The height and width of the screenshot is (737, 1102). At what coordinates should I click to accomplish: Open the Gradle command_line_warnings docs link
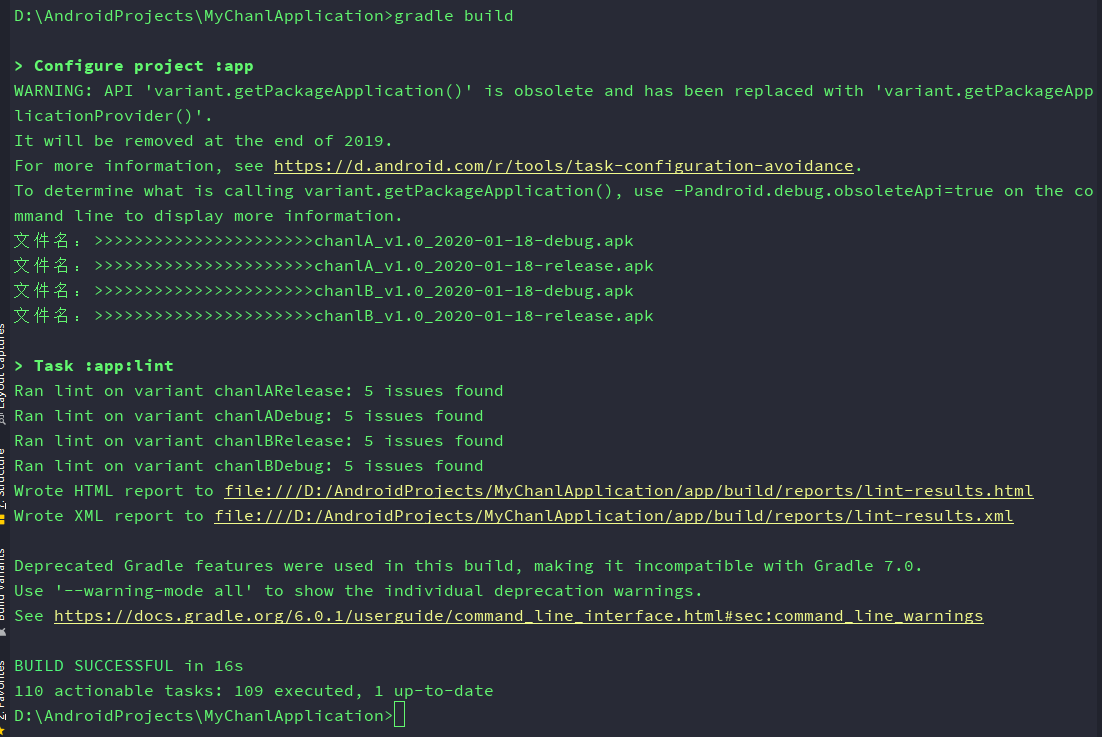coord(518,615)
